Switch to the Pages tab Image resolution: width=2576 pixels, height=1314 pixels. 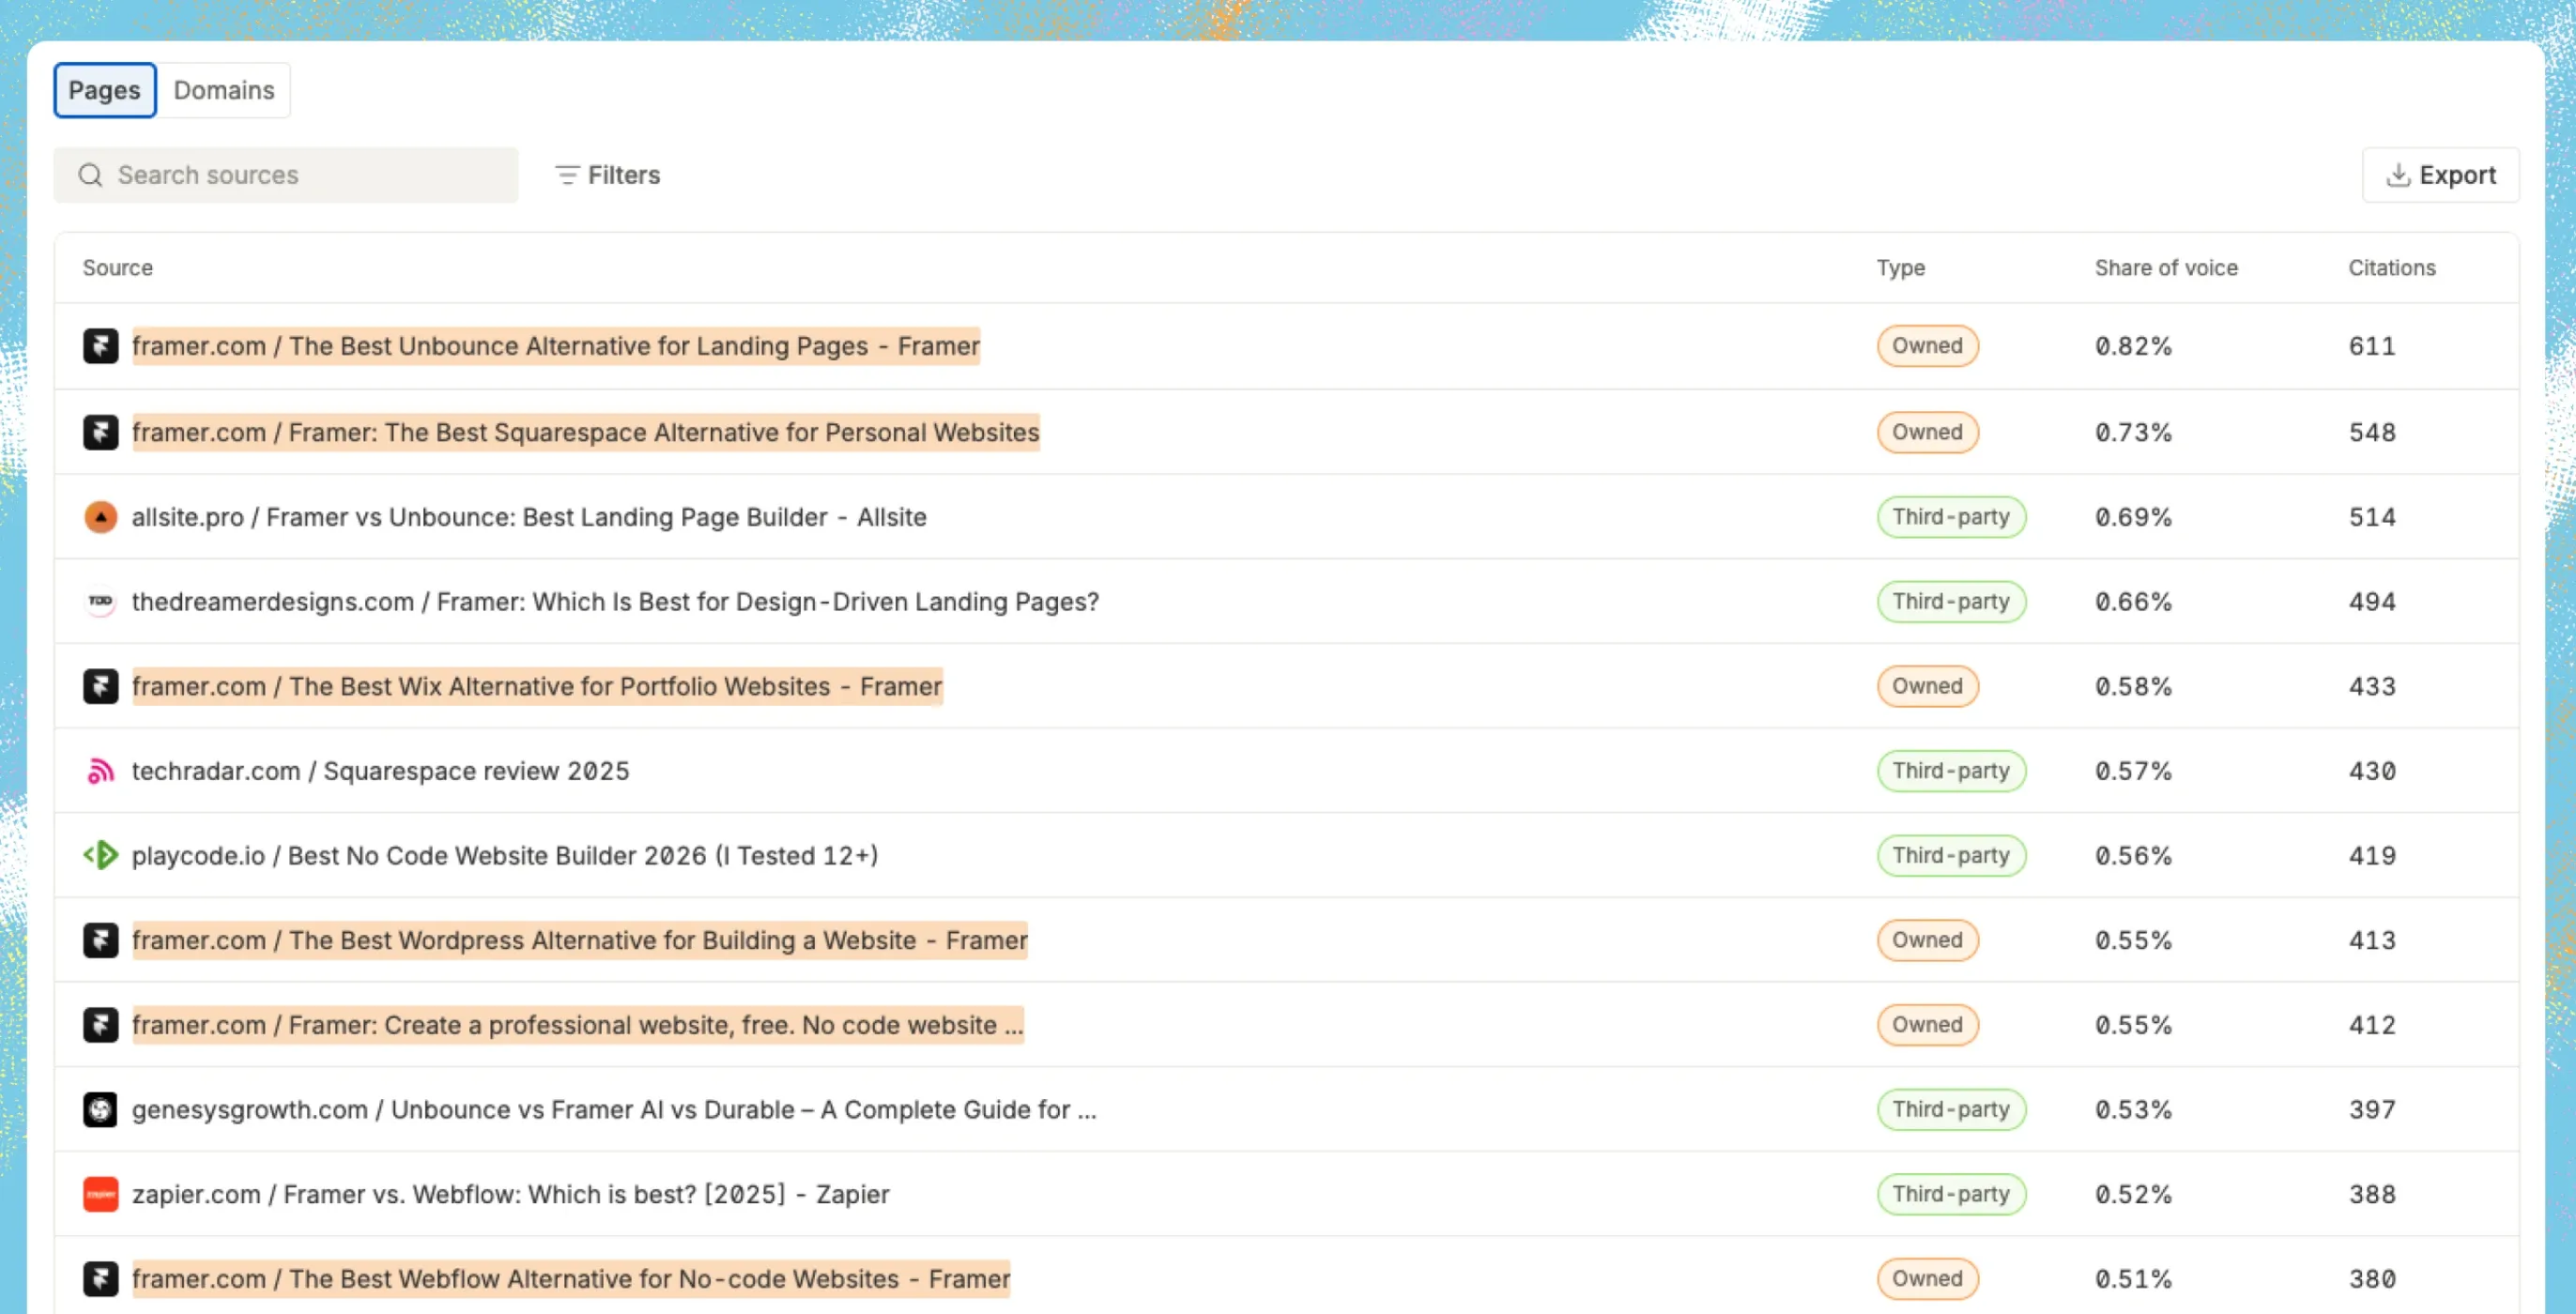click(x=105, y=90)
